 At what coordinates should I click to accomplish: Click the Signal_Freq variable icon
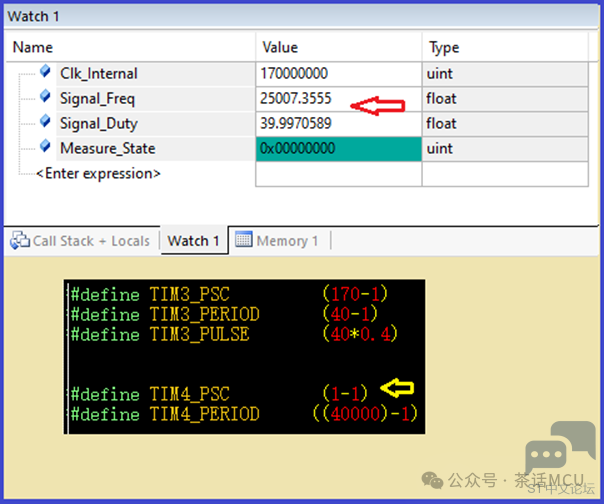[45, 96]
